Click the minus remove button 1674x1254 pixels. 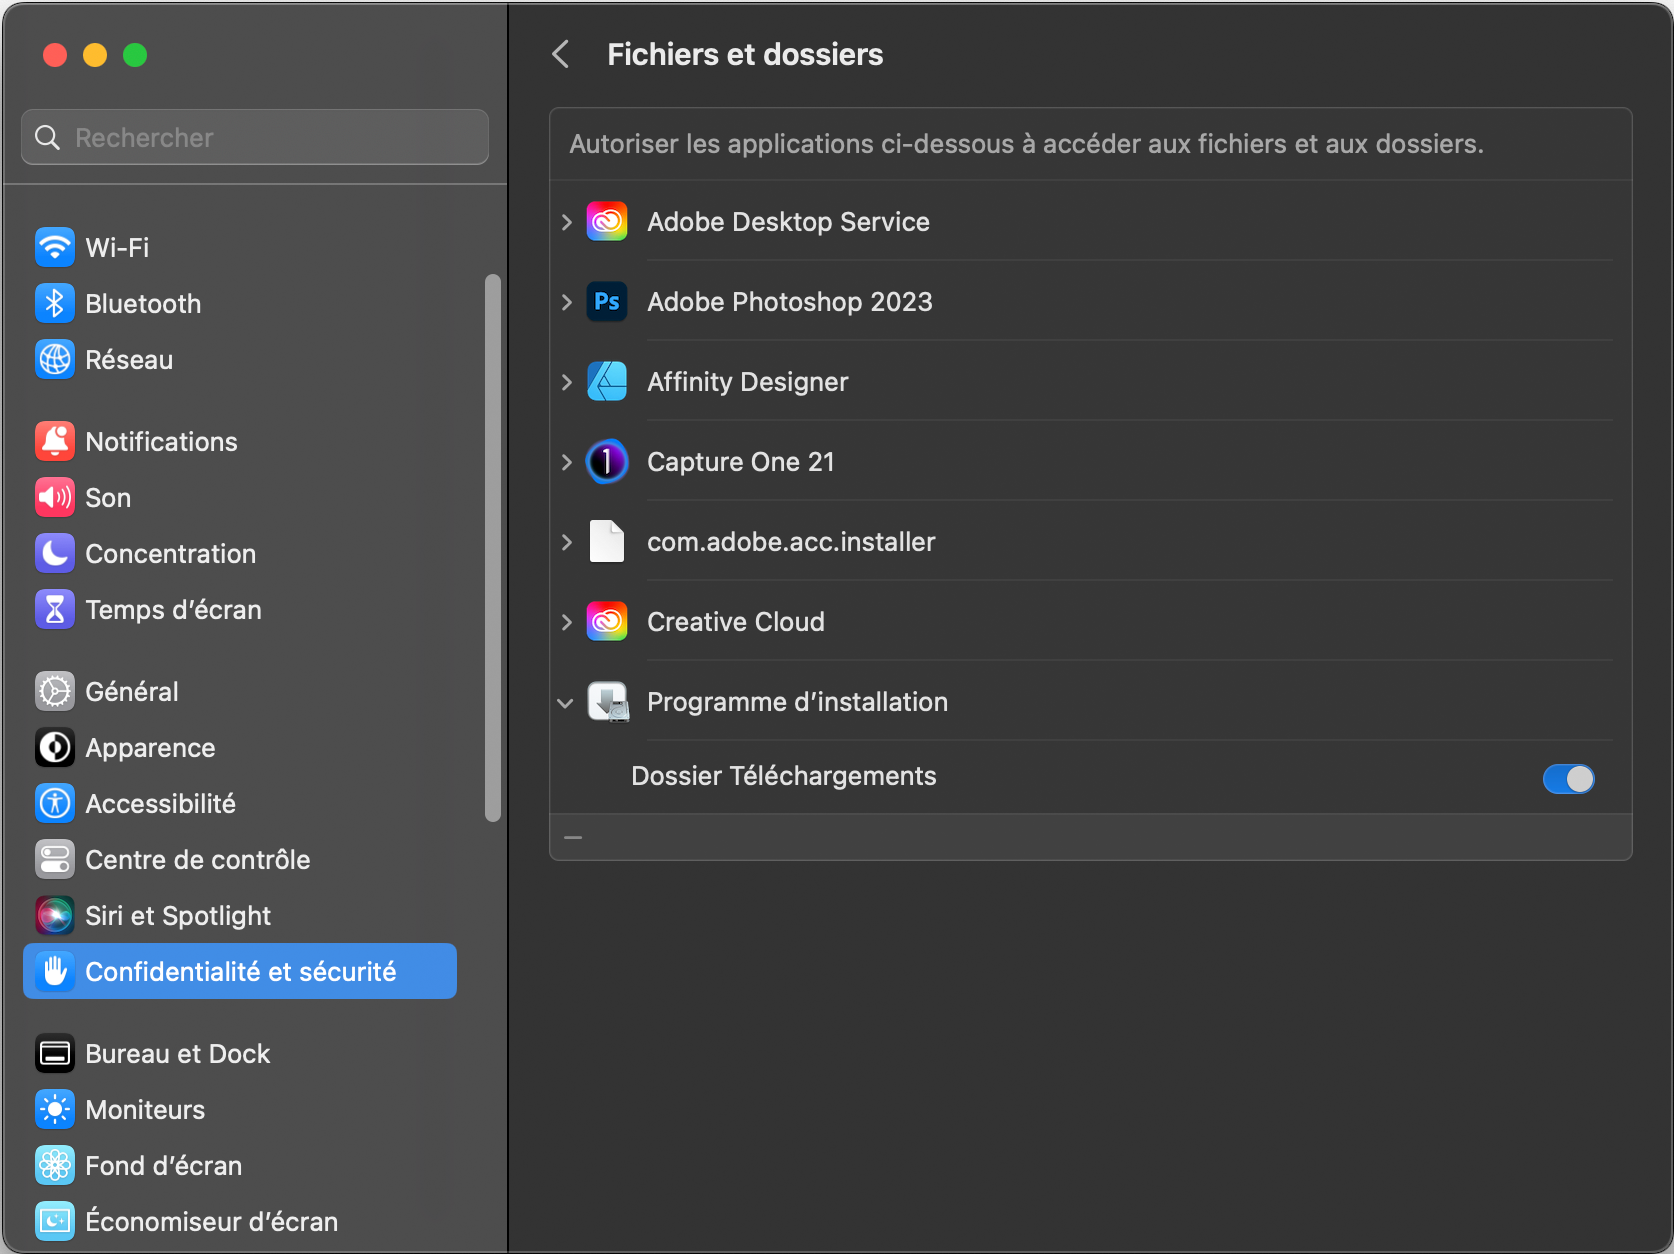[x=573, y=837]
